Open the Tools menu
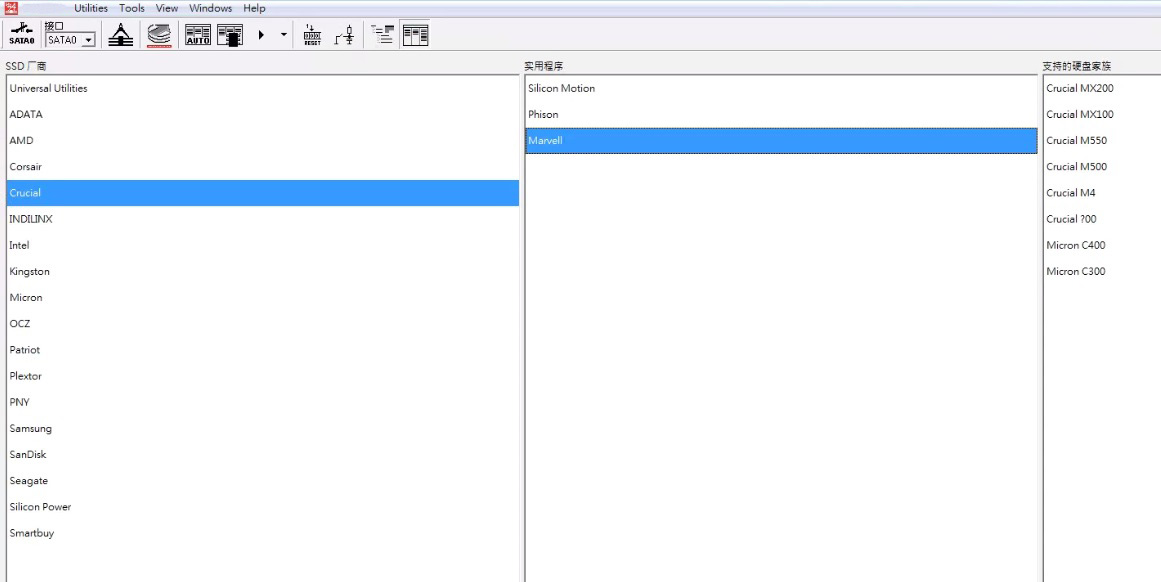1161x582 pixels. [132, 8]
